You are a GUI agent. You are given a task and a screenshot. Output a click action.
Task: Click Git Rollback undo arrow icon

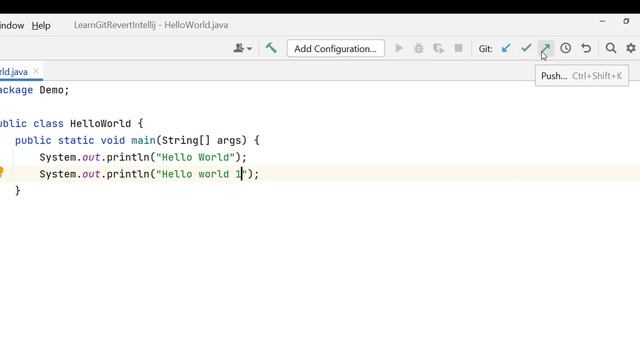pyautogui.click(x=586, y=48)
